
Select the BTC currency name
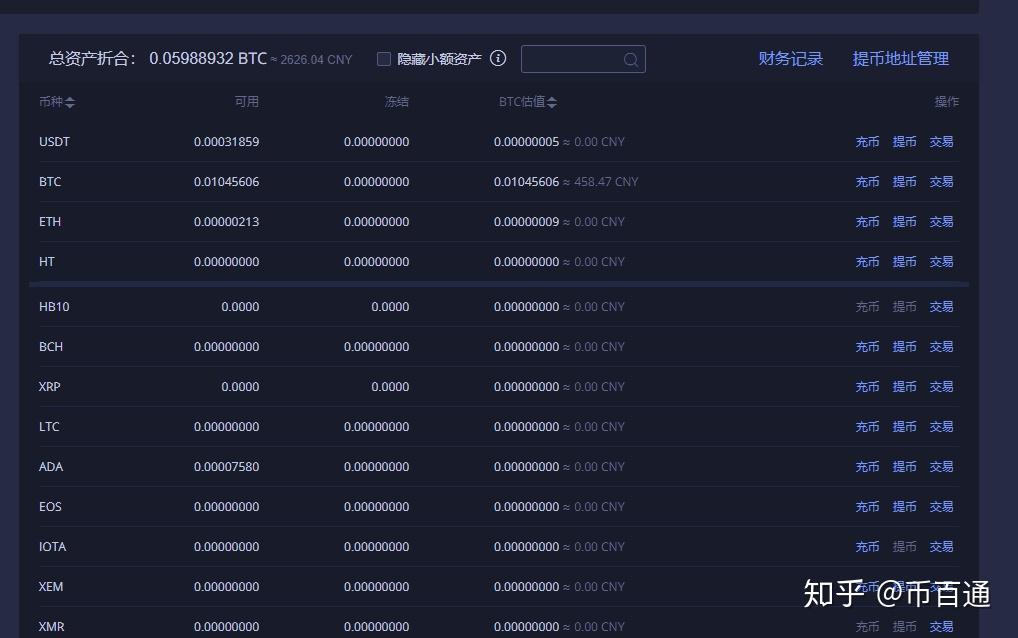click(x=50, y=182)
